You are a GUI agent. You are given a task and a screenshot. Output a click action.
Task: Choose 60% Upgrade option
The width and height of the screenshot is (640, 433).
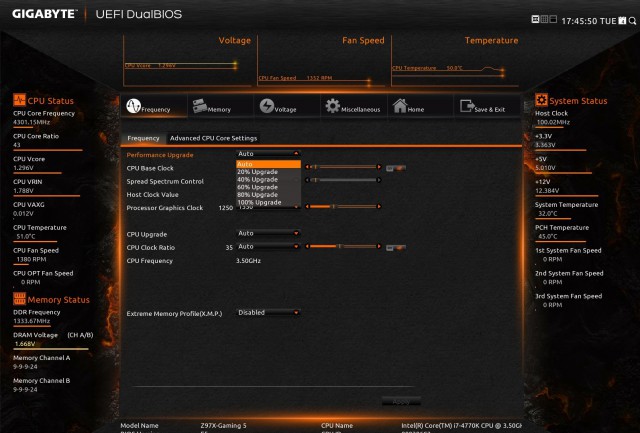pyautogui.click(x=268, y=187)
